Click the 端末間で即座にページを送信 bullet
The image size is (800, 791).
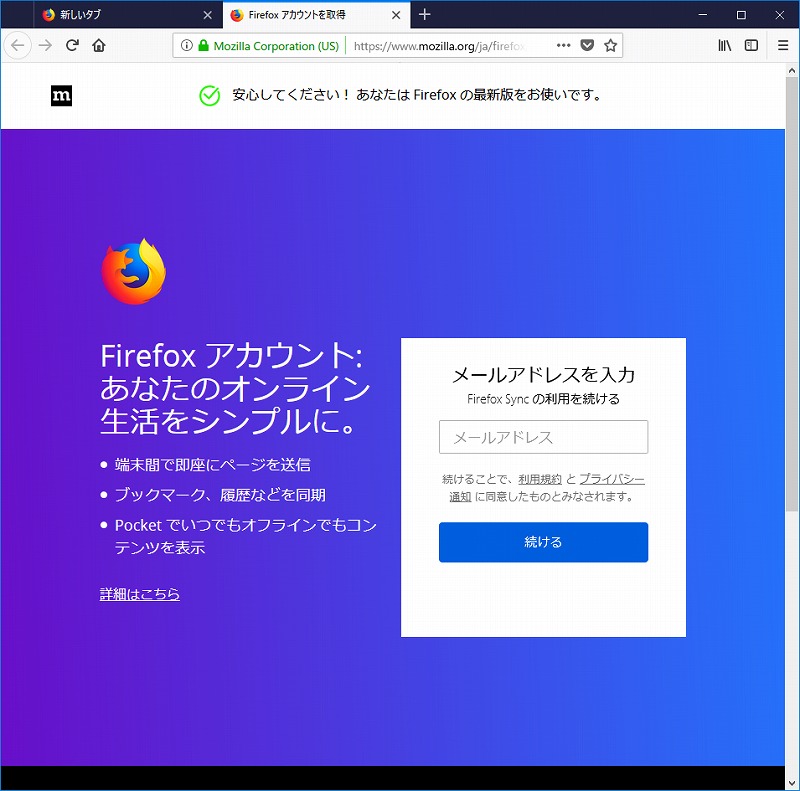click(x=212, y=464)
